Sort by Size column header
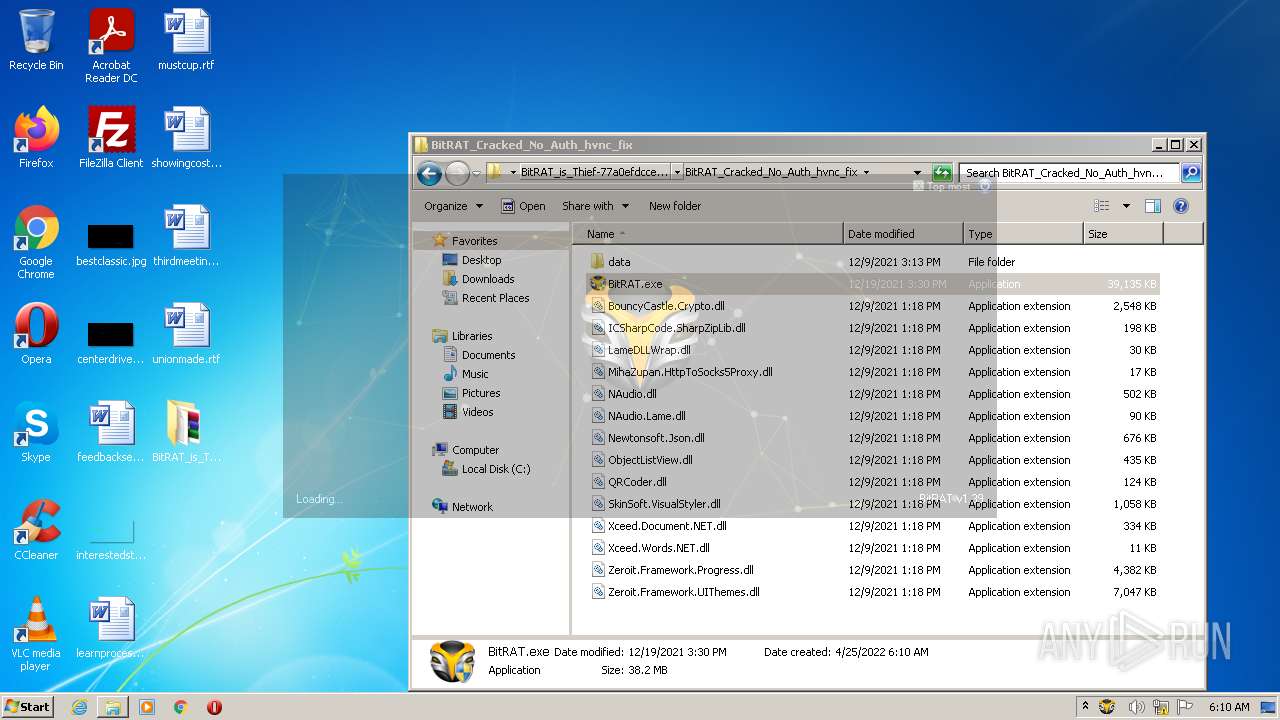Screen dimensions: 1280x720 [x=1123, y=234]
